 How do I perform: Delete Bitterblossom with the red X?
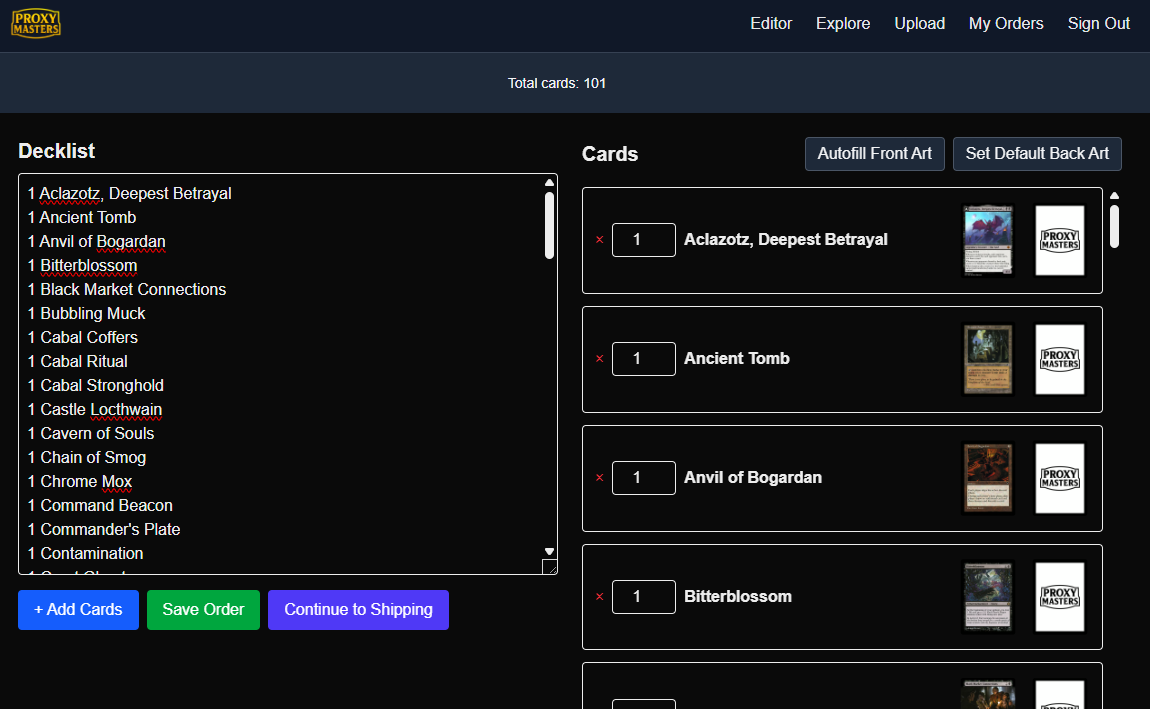tap(599, 597)
